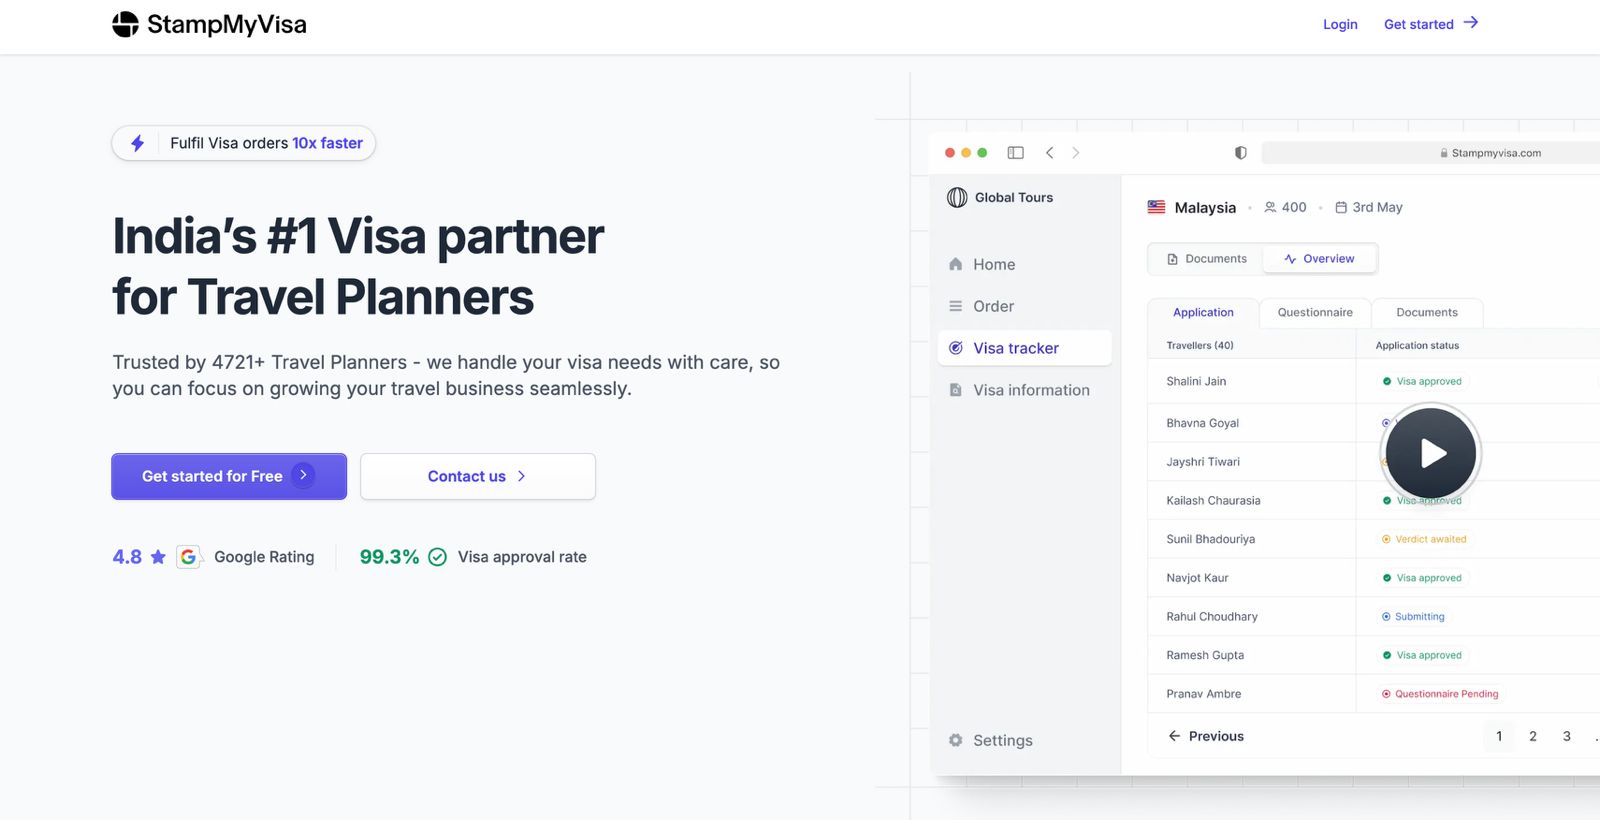Click the StampMyVisa logo icon

click(125, 24)
